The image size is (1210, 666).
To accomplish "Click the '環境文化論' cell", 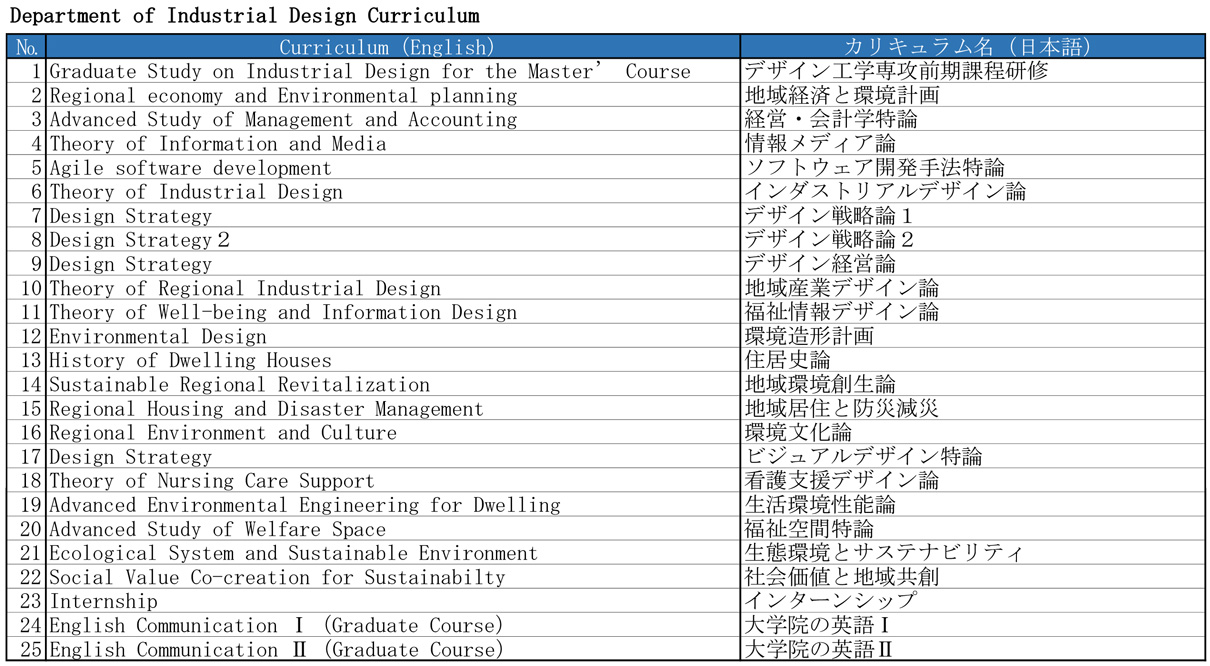I will 972,432.
